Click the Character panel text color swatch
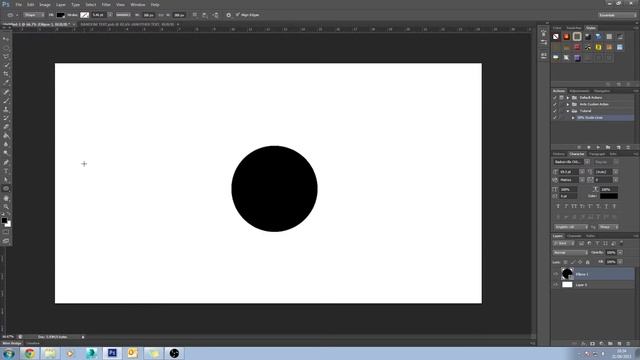The height and width of the screenshot is (360, 640). tap(609, 196)
